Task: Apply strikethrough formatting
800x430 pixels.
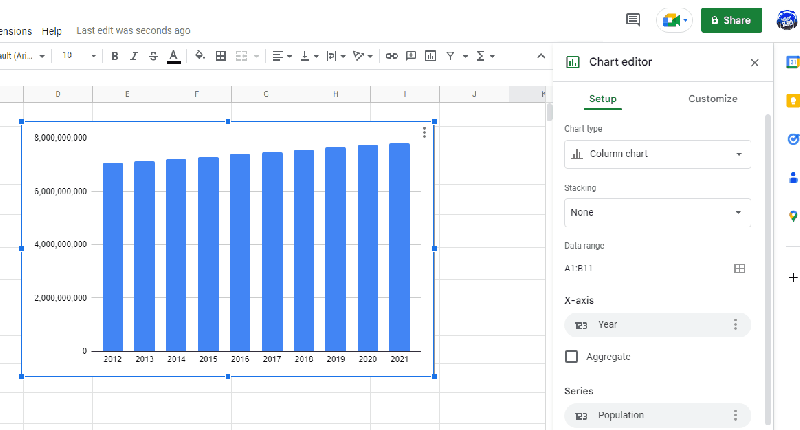Action: click(x=153, y=56)
